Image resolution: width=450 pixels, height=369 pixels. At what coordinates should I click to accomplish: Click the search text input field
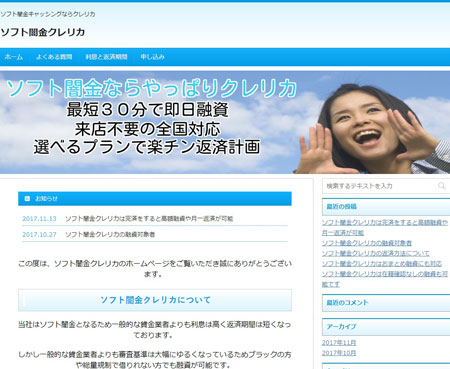[x=380, y=186]
